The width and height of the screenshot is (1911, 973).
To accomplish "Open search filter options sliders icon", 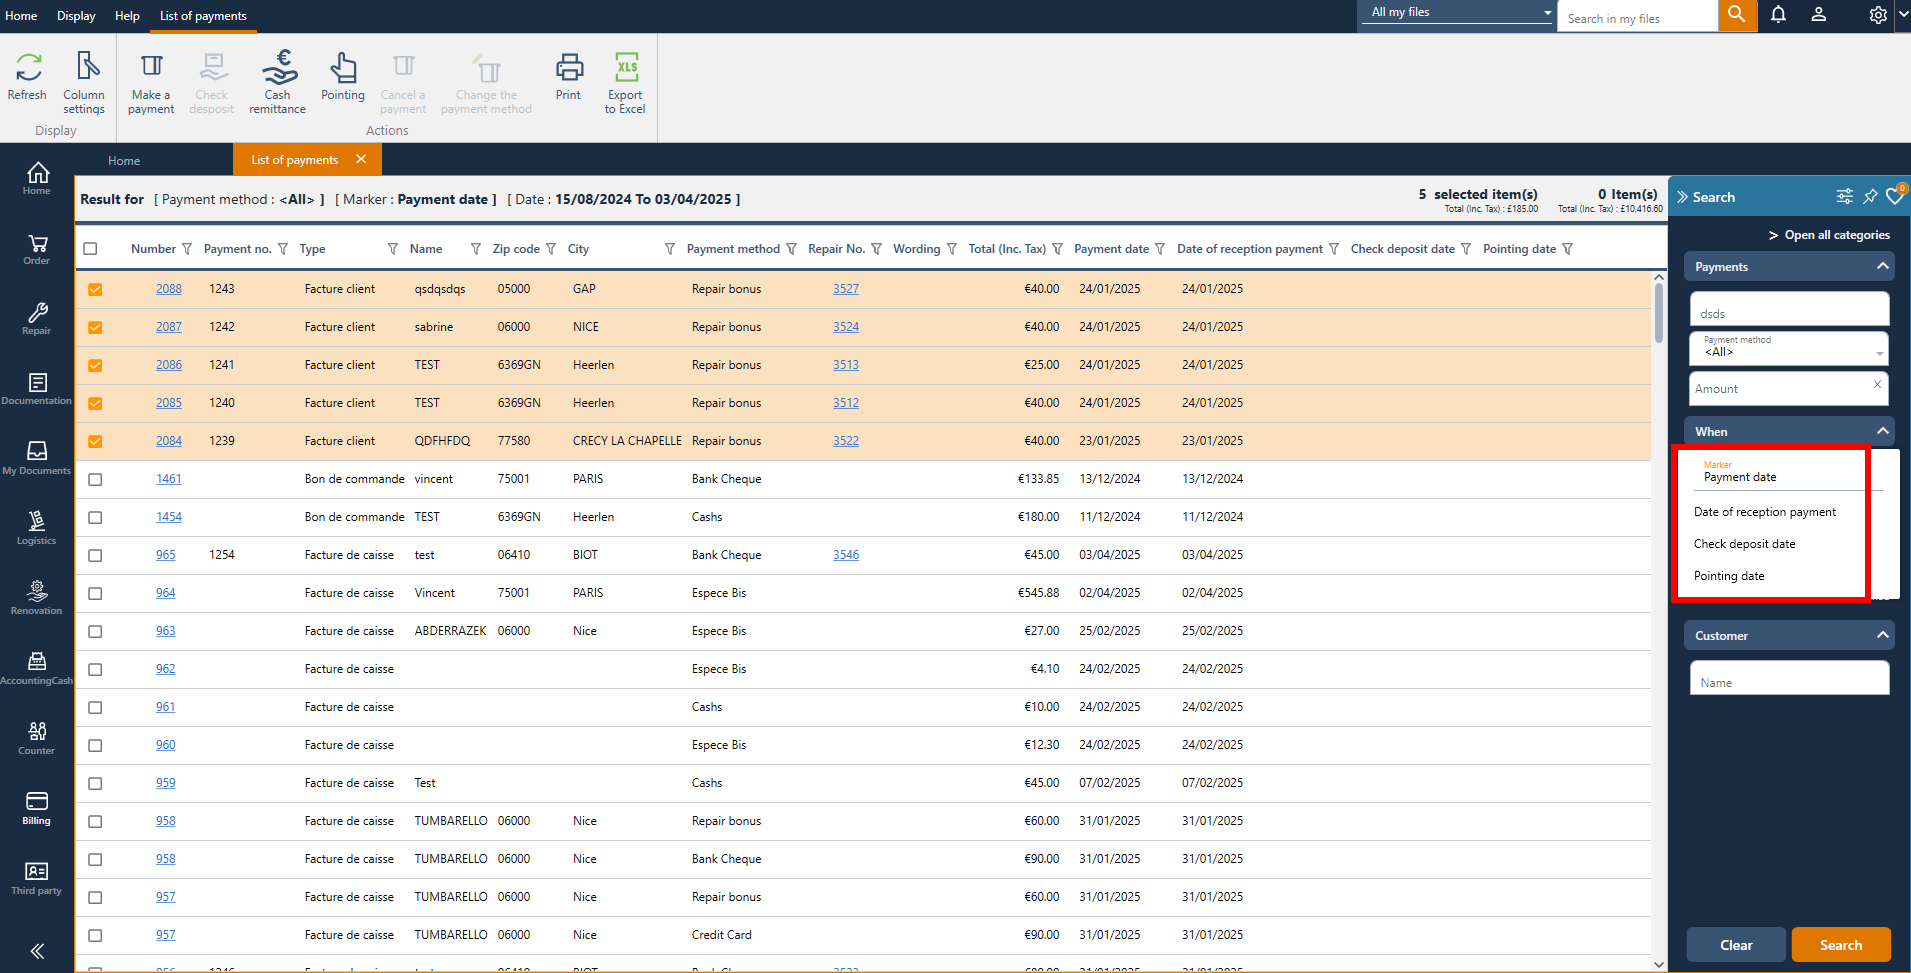I will (x=1844, y=196).
